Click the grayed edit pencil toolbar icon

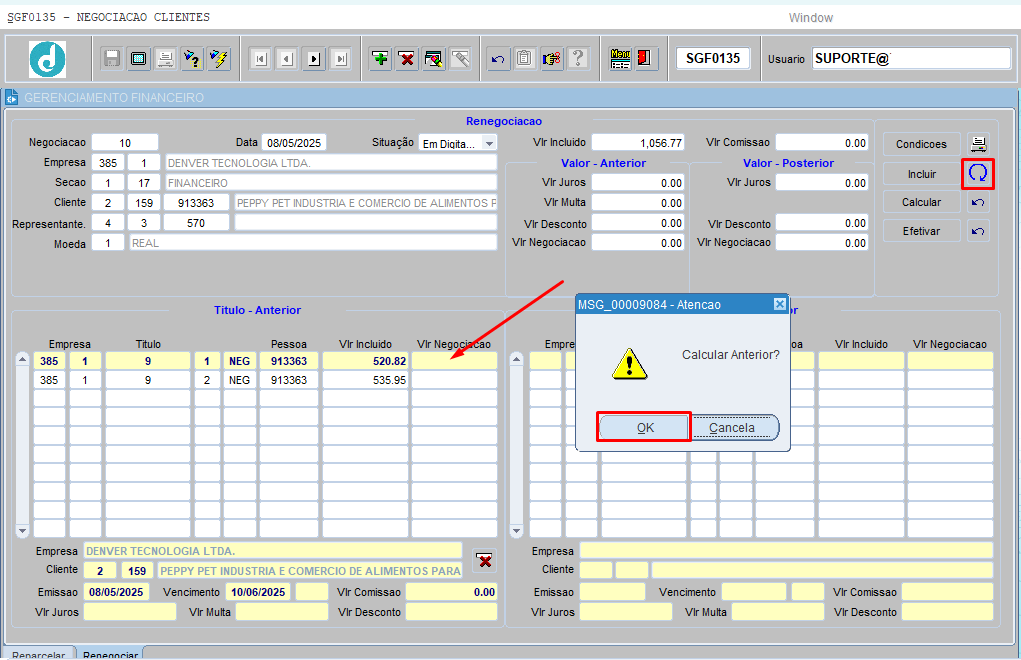coord(460,59)
